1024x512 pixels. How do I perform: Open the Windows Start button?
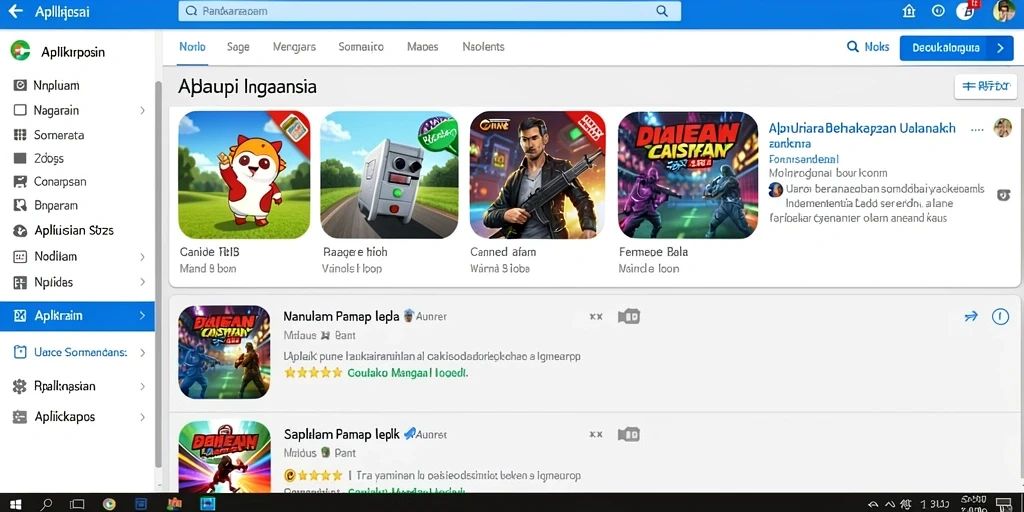point(16,504)
